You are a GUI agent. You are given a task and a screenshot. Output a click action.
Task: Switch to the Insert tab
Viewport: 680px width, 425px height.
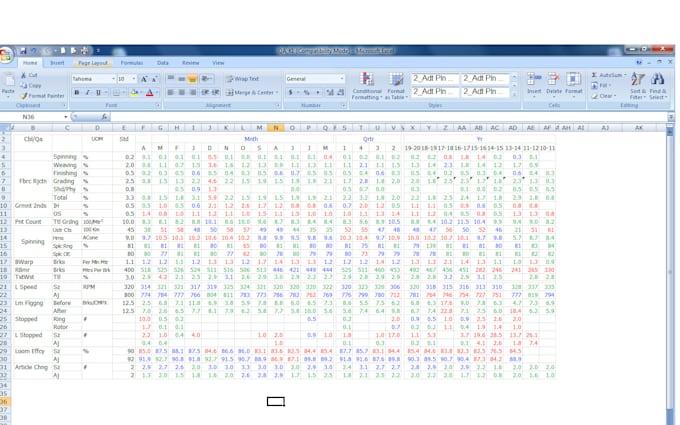click(57, 63)
